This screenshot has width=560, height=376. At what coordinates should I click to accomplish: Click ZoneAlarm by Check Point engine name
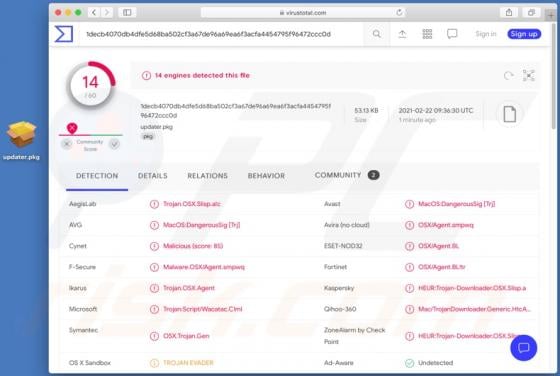point(354,336)
